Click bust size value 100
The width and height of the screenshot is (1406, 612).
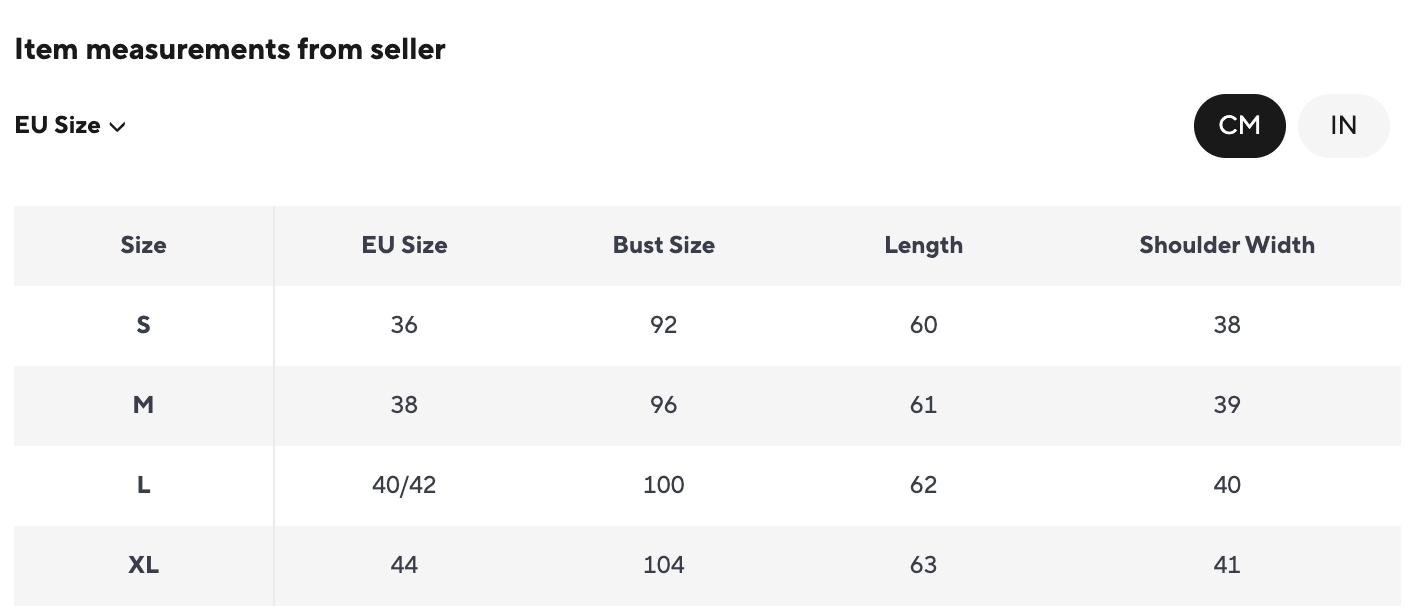663,485
